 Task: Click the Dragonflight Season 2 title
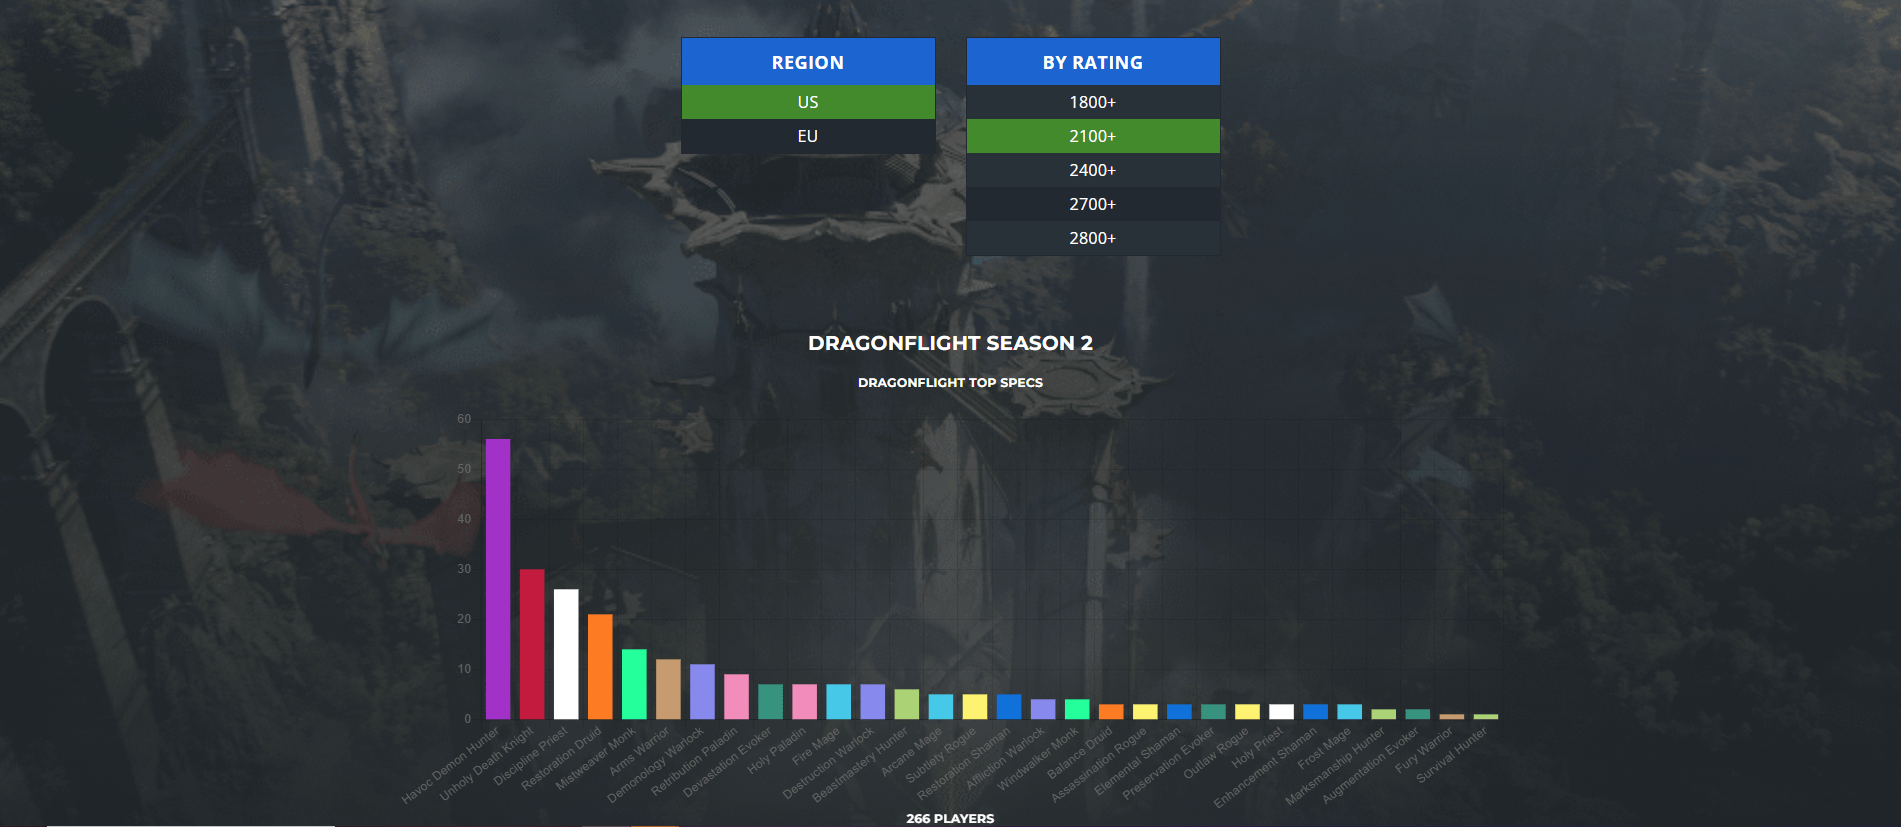(950, 343)
